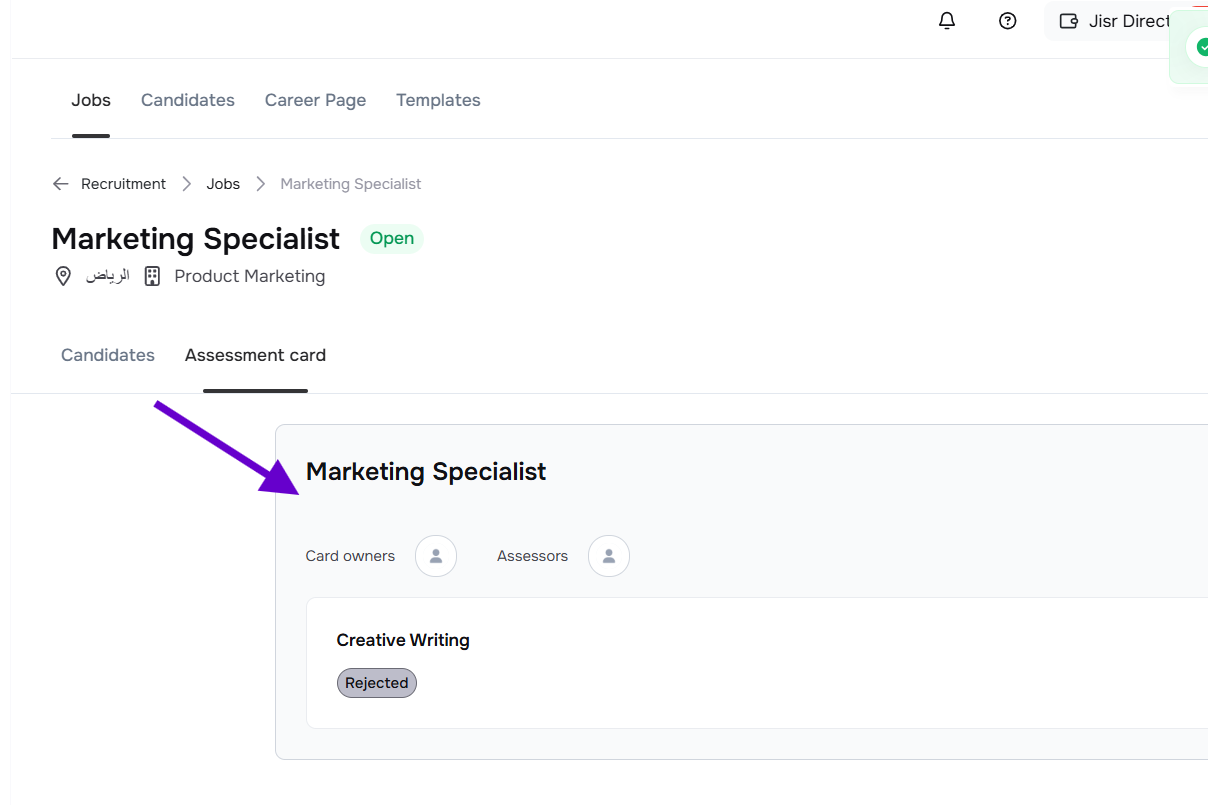The image size is (1208, 805).
Task: Go to the Templates tab
Action: coord(438,100)
